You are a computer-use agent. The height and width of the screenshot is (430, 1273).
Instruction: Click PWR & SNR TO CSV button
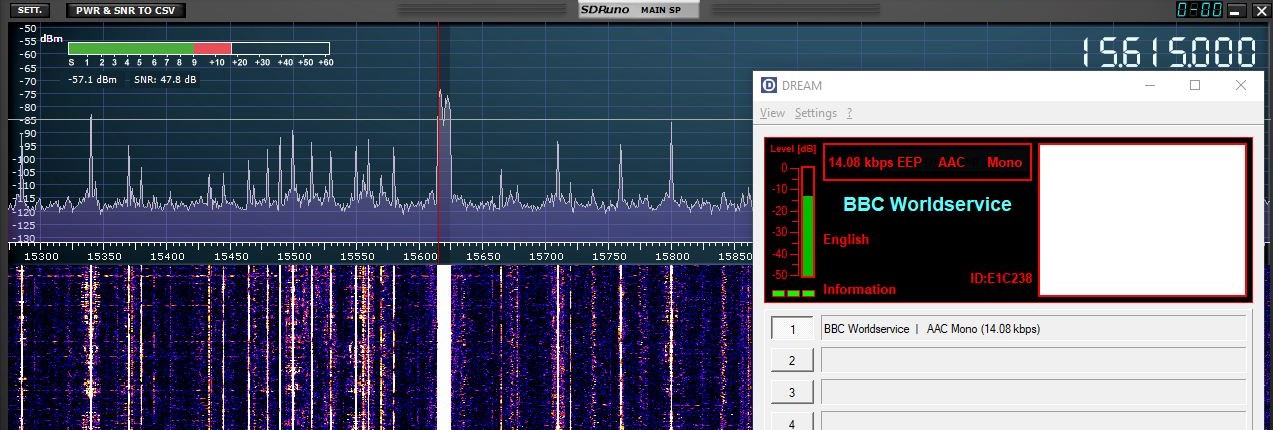point(126,10)
